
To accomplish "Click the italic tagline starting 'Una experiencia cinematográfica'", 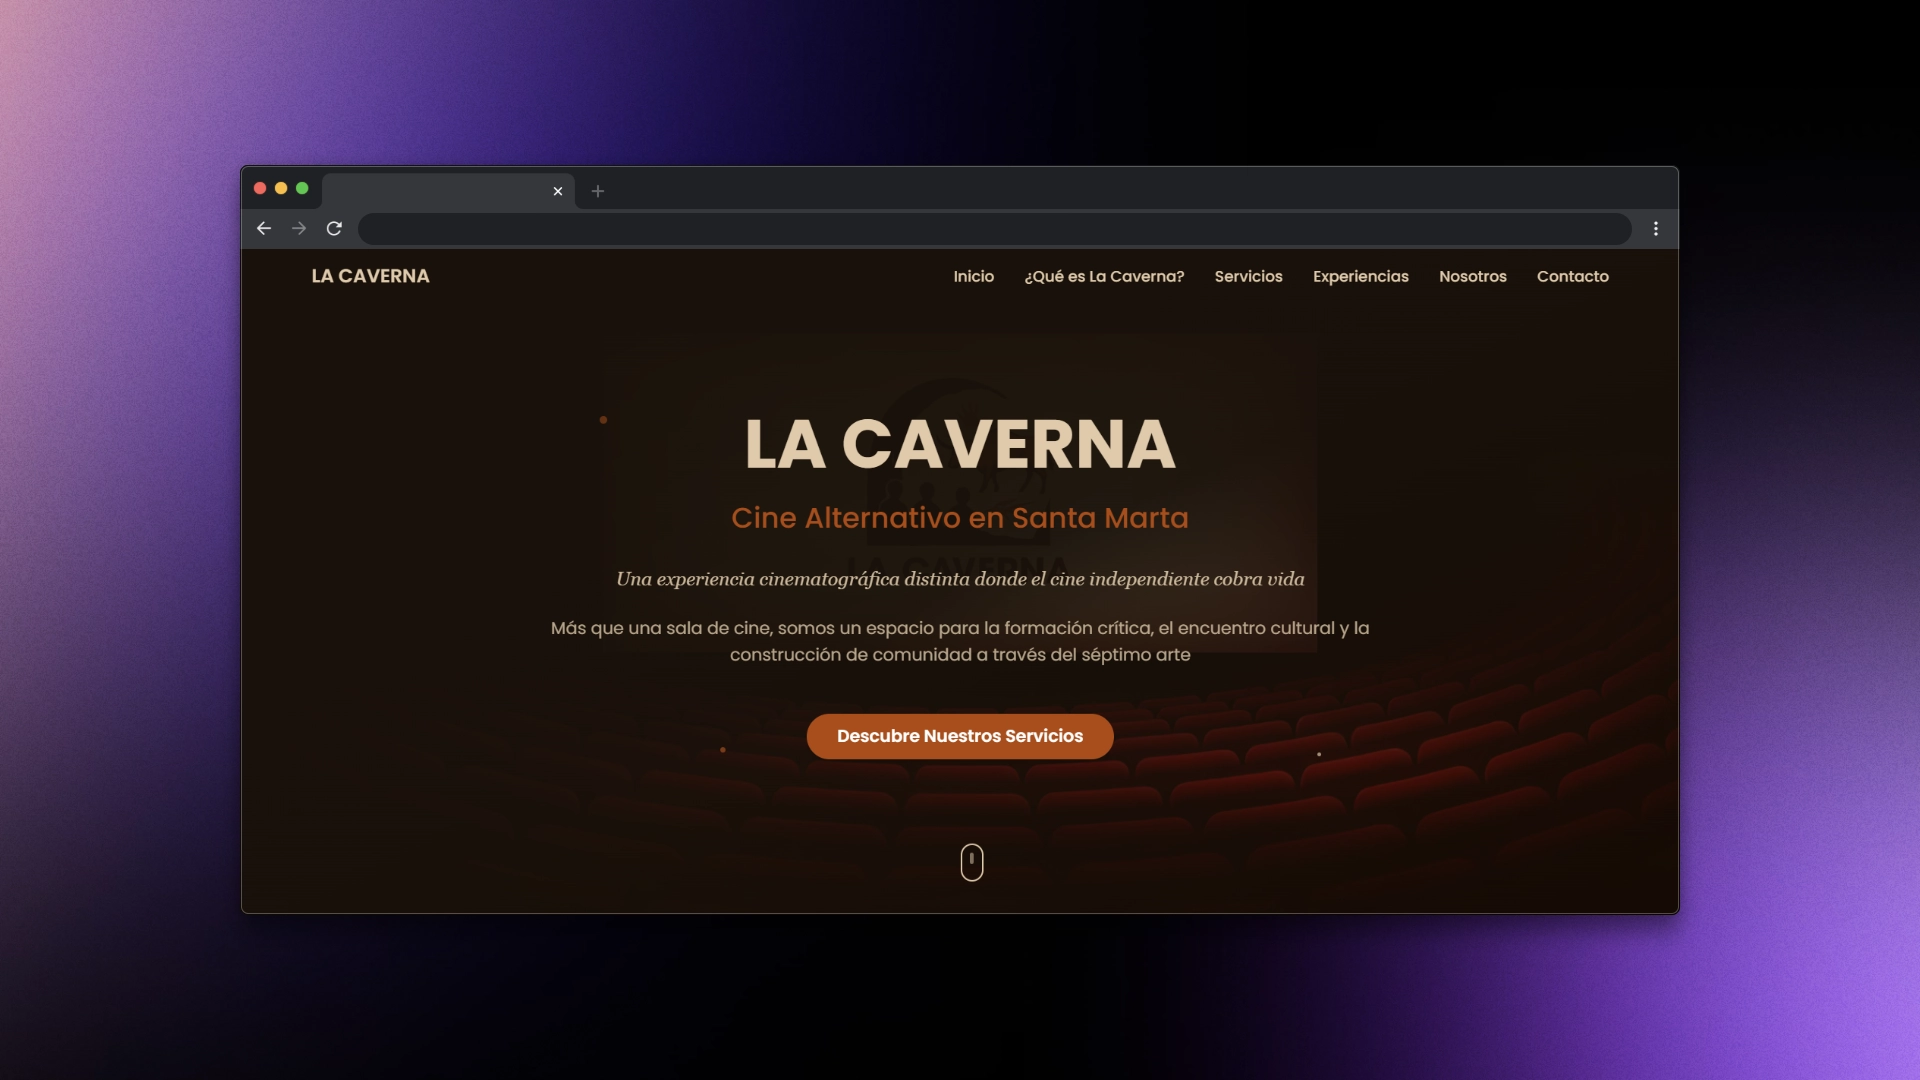I will (960, 579).
